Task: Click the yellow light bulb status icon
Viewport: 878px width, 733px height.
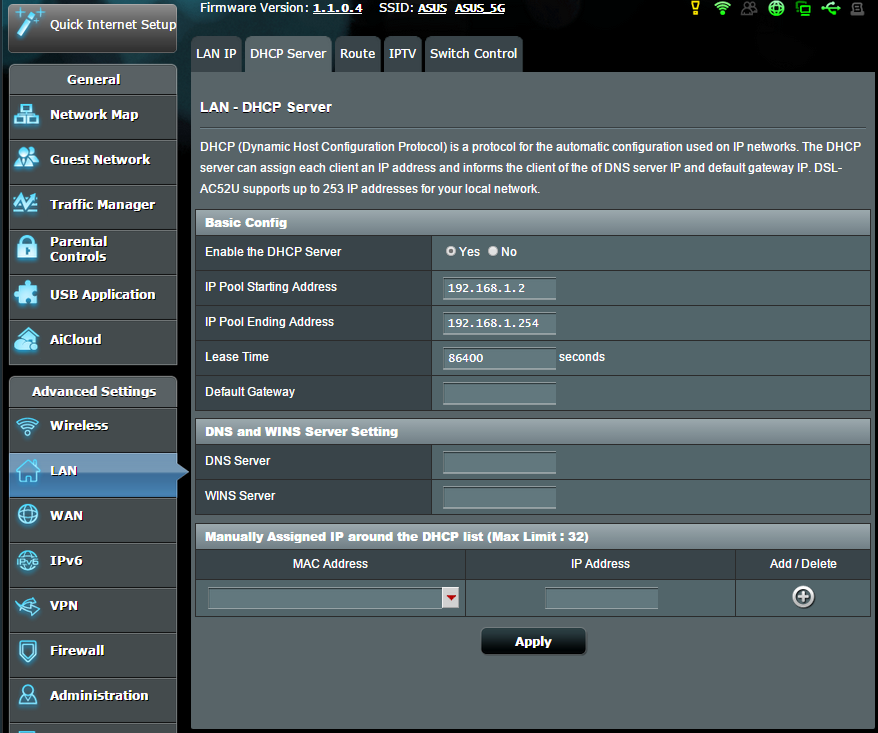Action: tap(695, 8)
